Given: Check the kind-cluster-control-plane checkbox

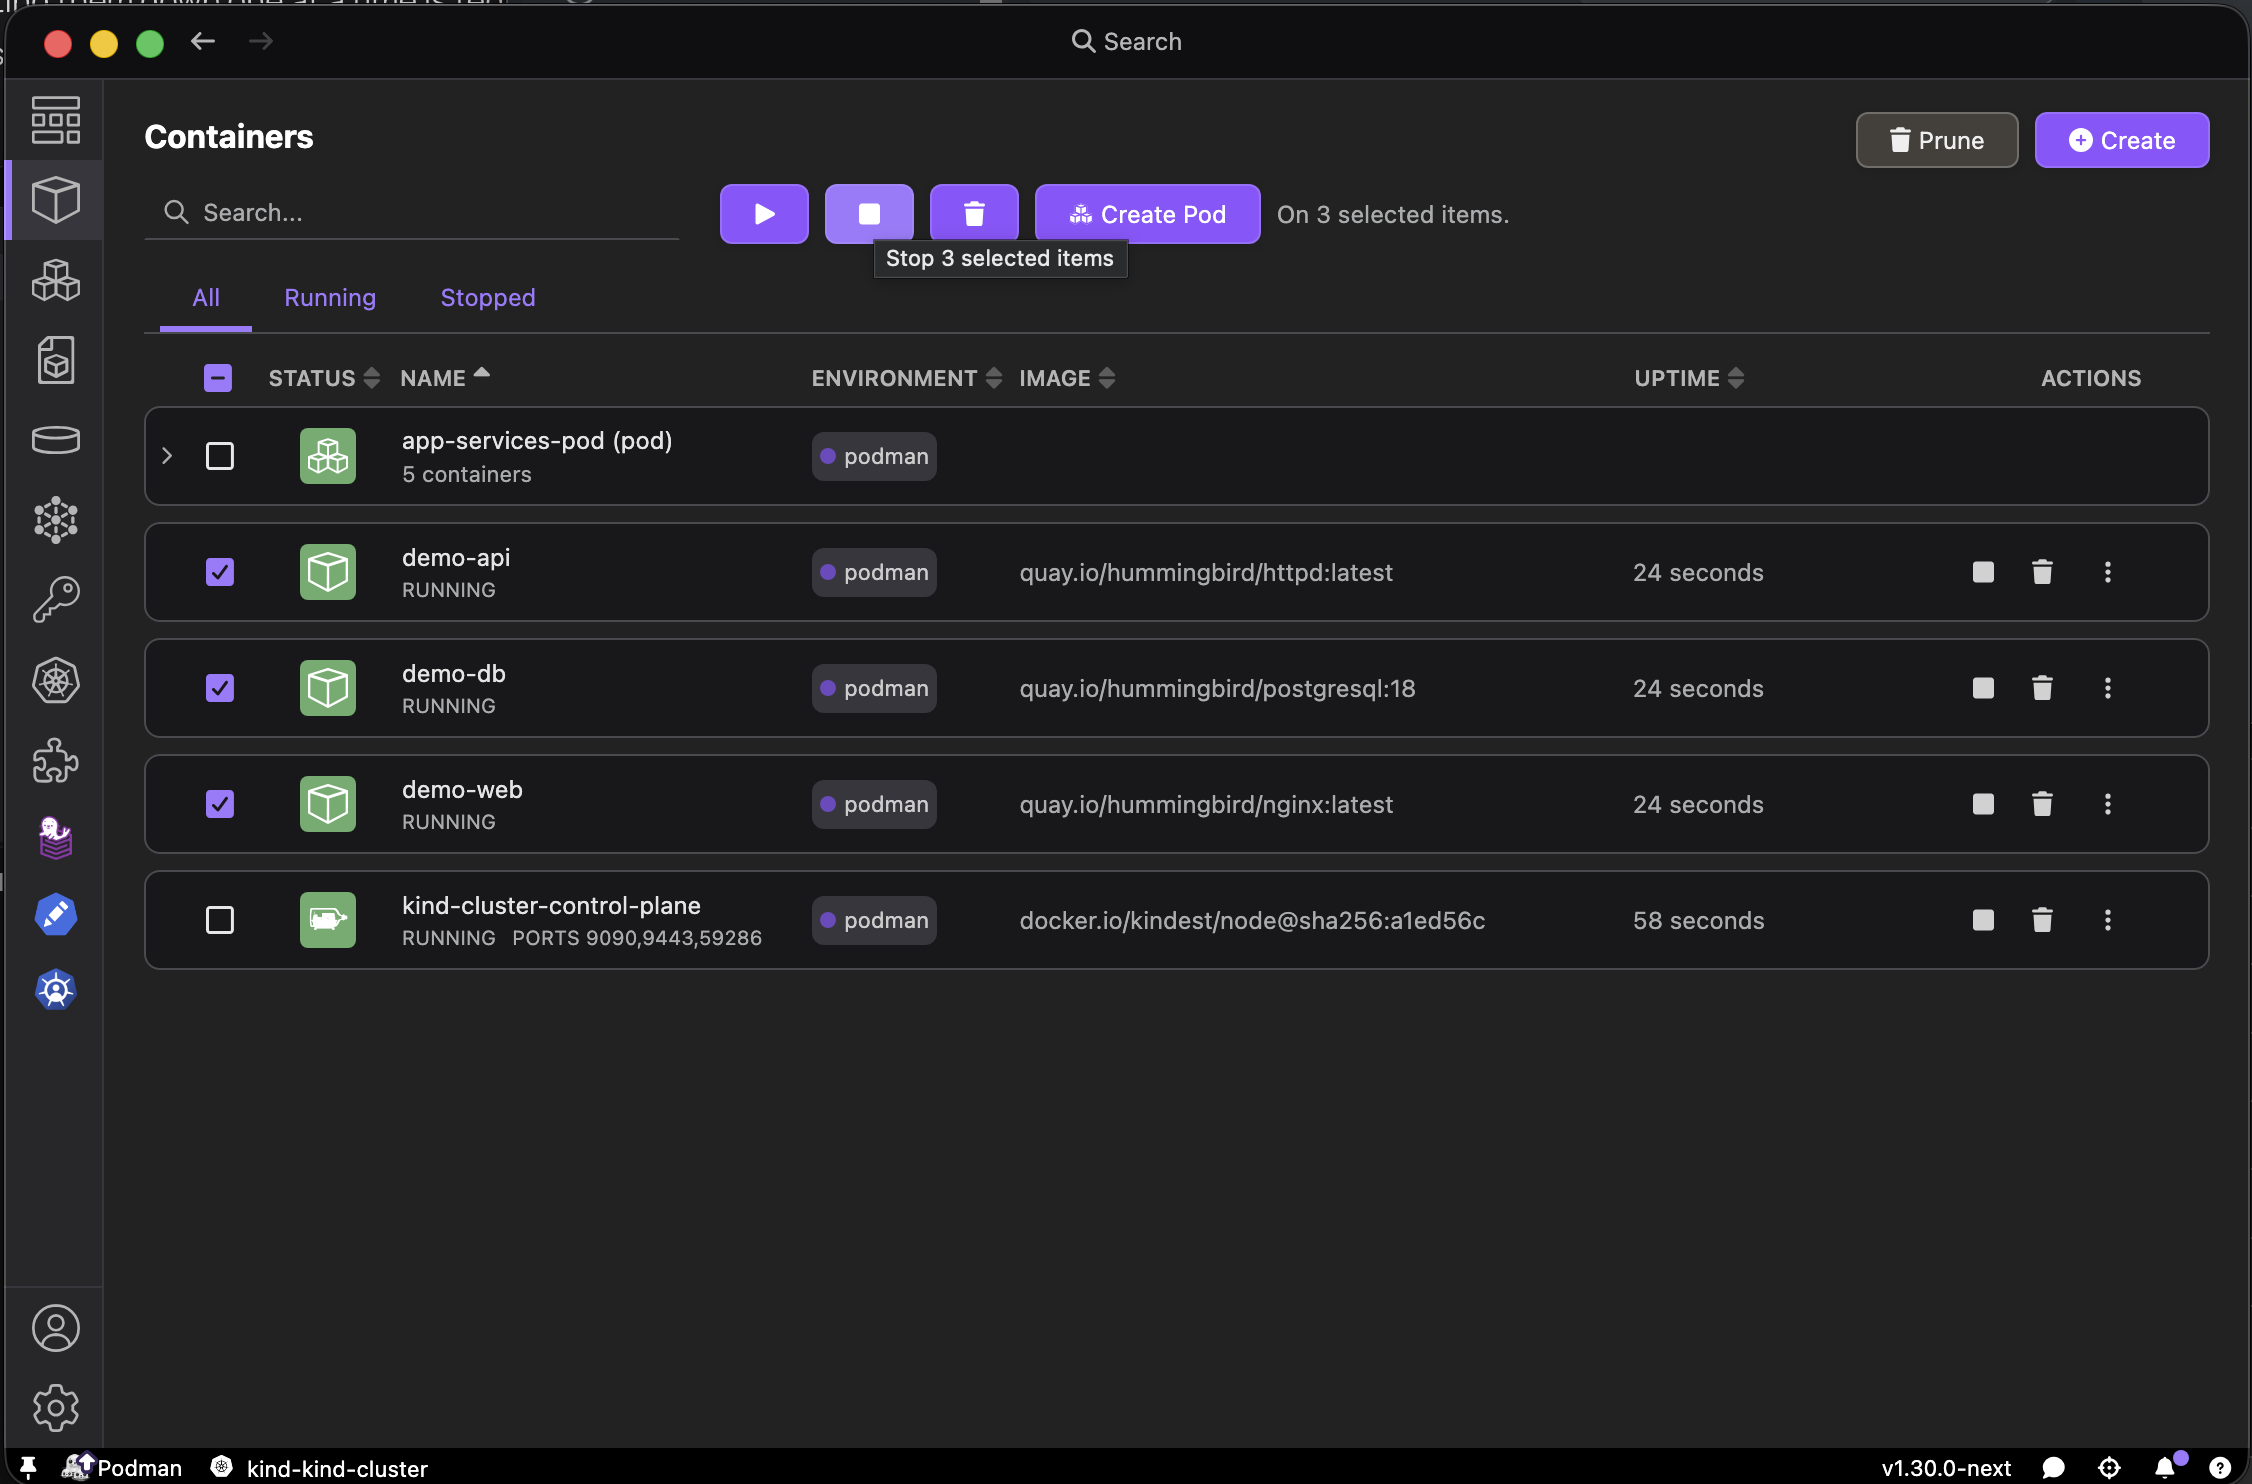Looking at the screenshot, I should (220, 920).
